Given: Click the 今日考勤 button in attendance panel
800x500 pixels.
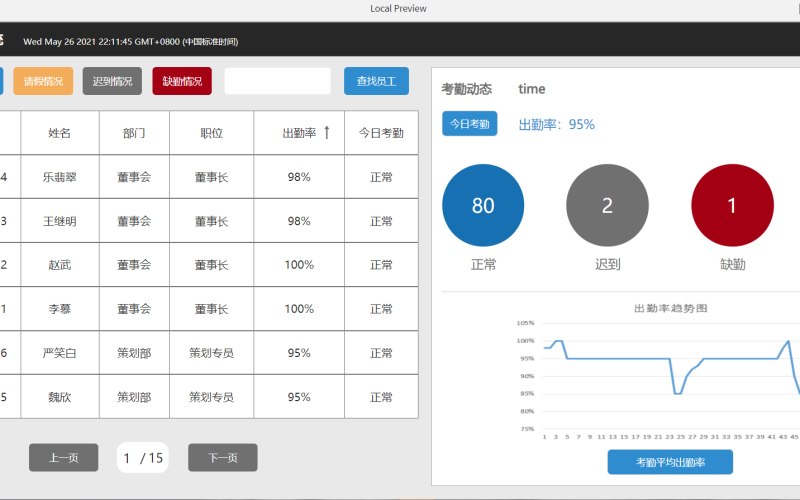Looking at the screenshot, I should [469, 124].
